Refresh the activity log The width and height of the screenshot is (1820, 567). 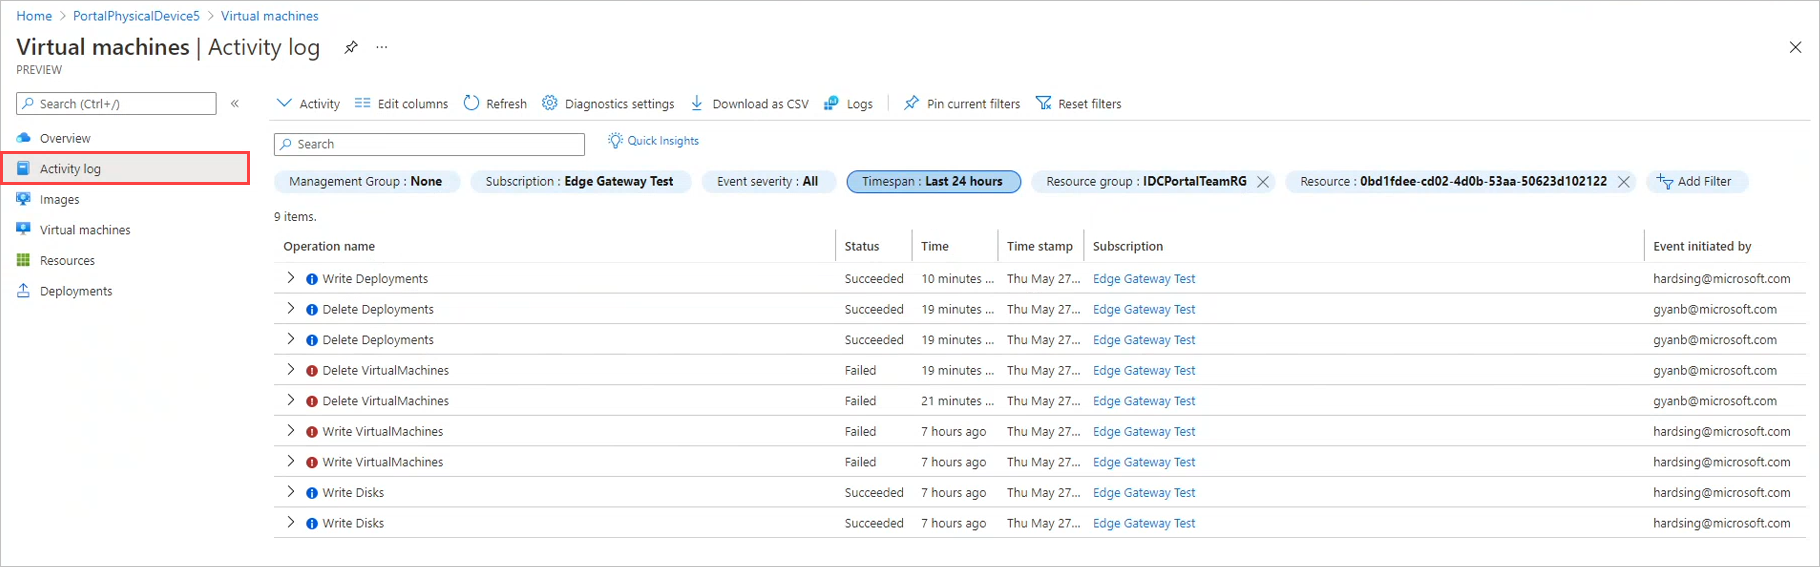(x=495, y=103)
